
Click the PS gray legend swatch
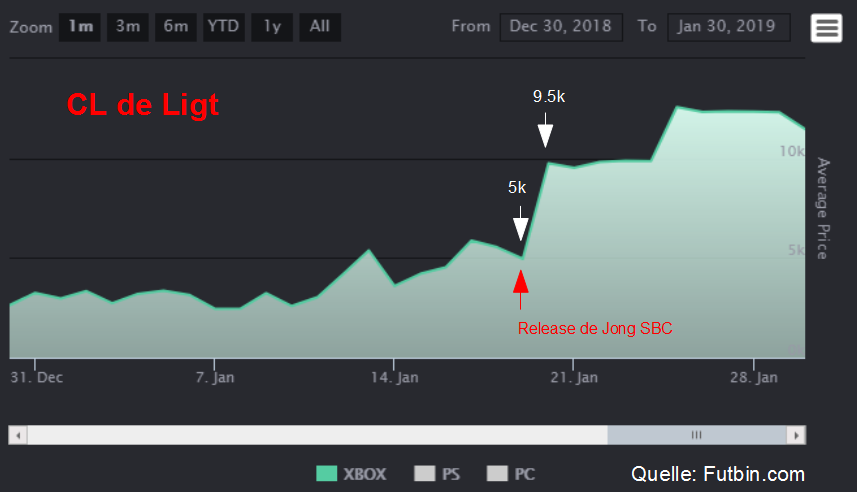pos(425,473)
